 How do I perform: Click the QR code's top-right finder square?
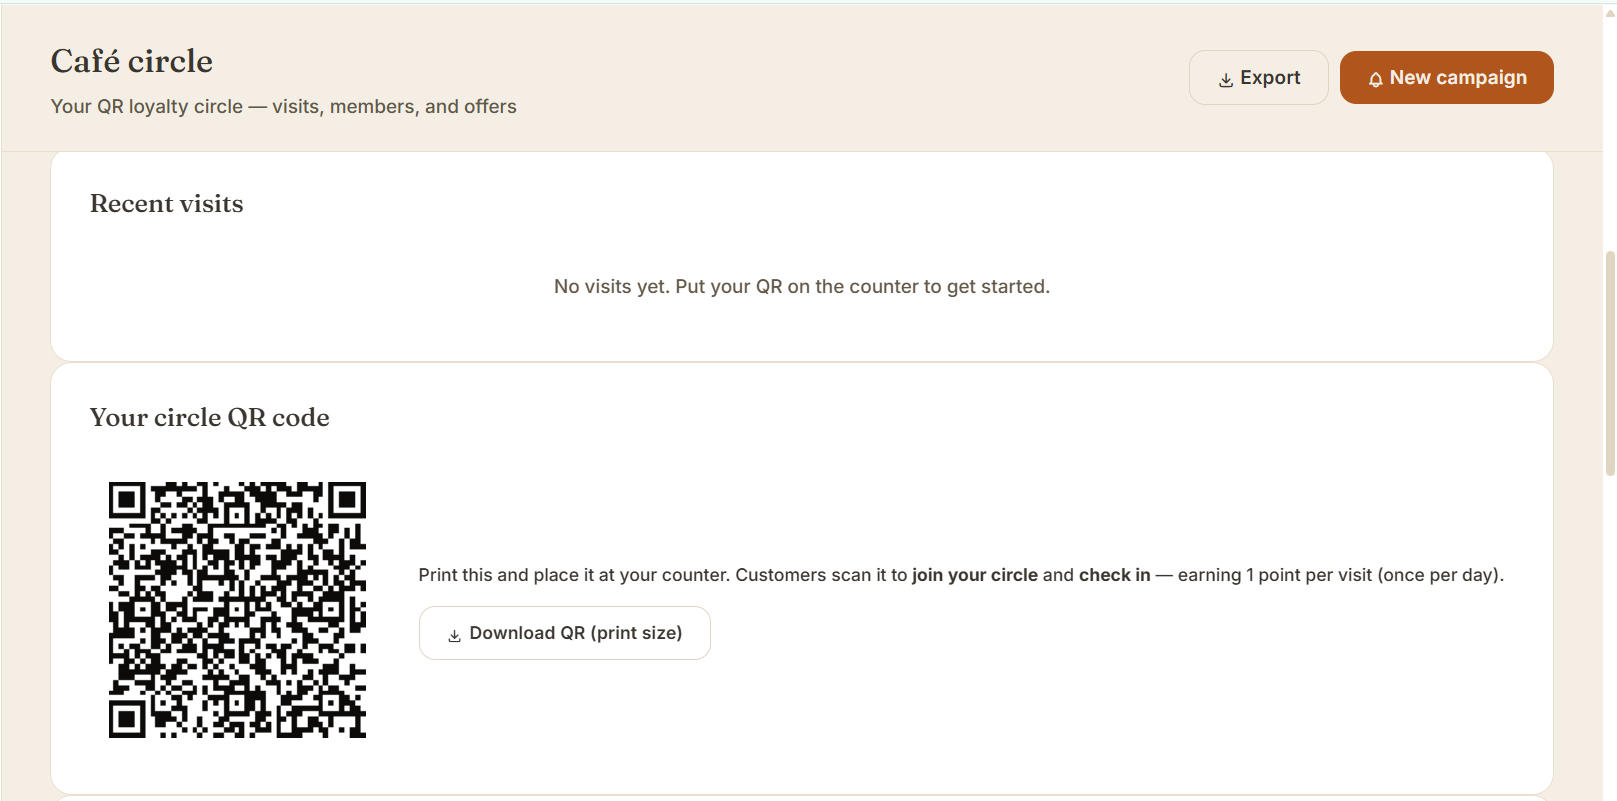point(347,500)
